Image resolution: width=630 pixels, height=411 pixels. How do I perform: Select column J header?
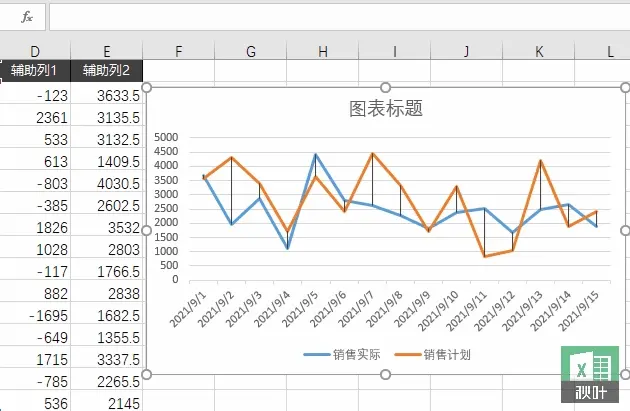[x=466, y=51]
